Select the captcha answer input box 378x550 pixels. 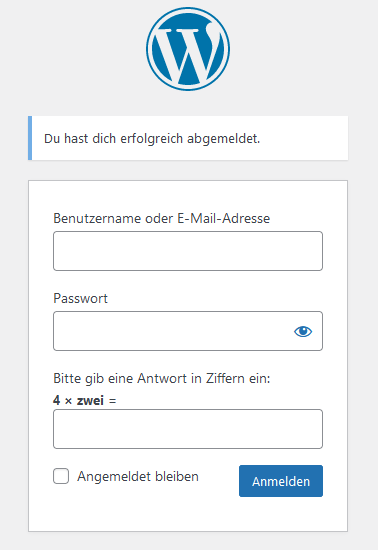[188, 429]
